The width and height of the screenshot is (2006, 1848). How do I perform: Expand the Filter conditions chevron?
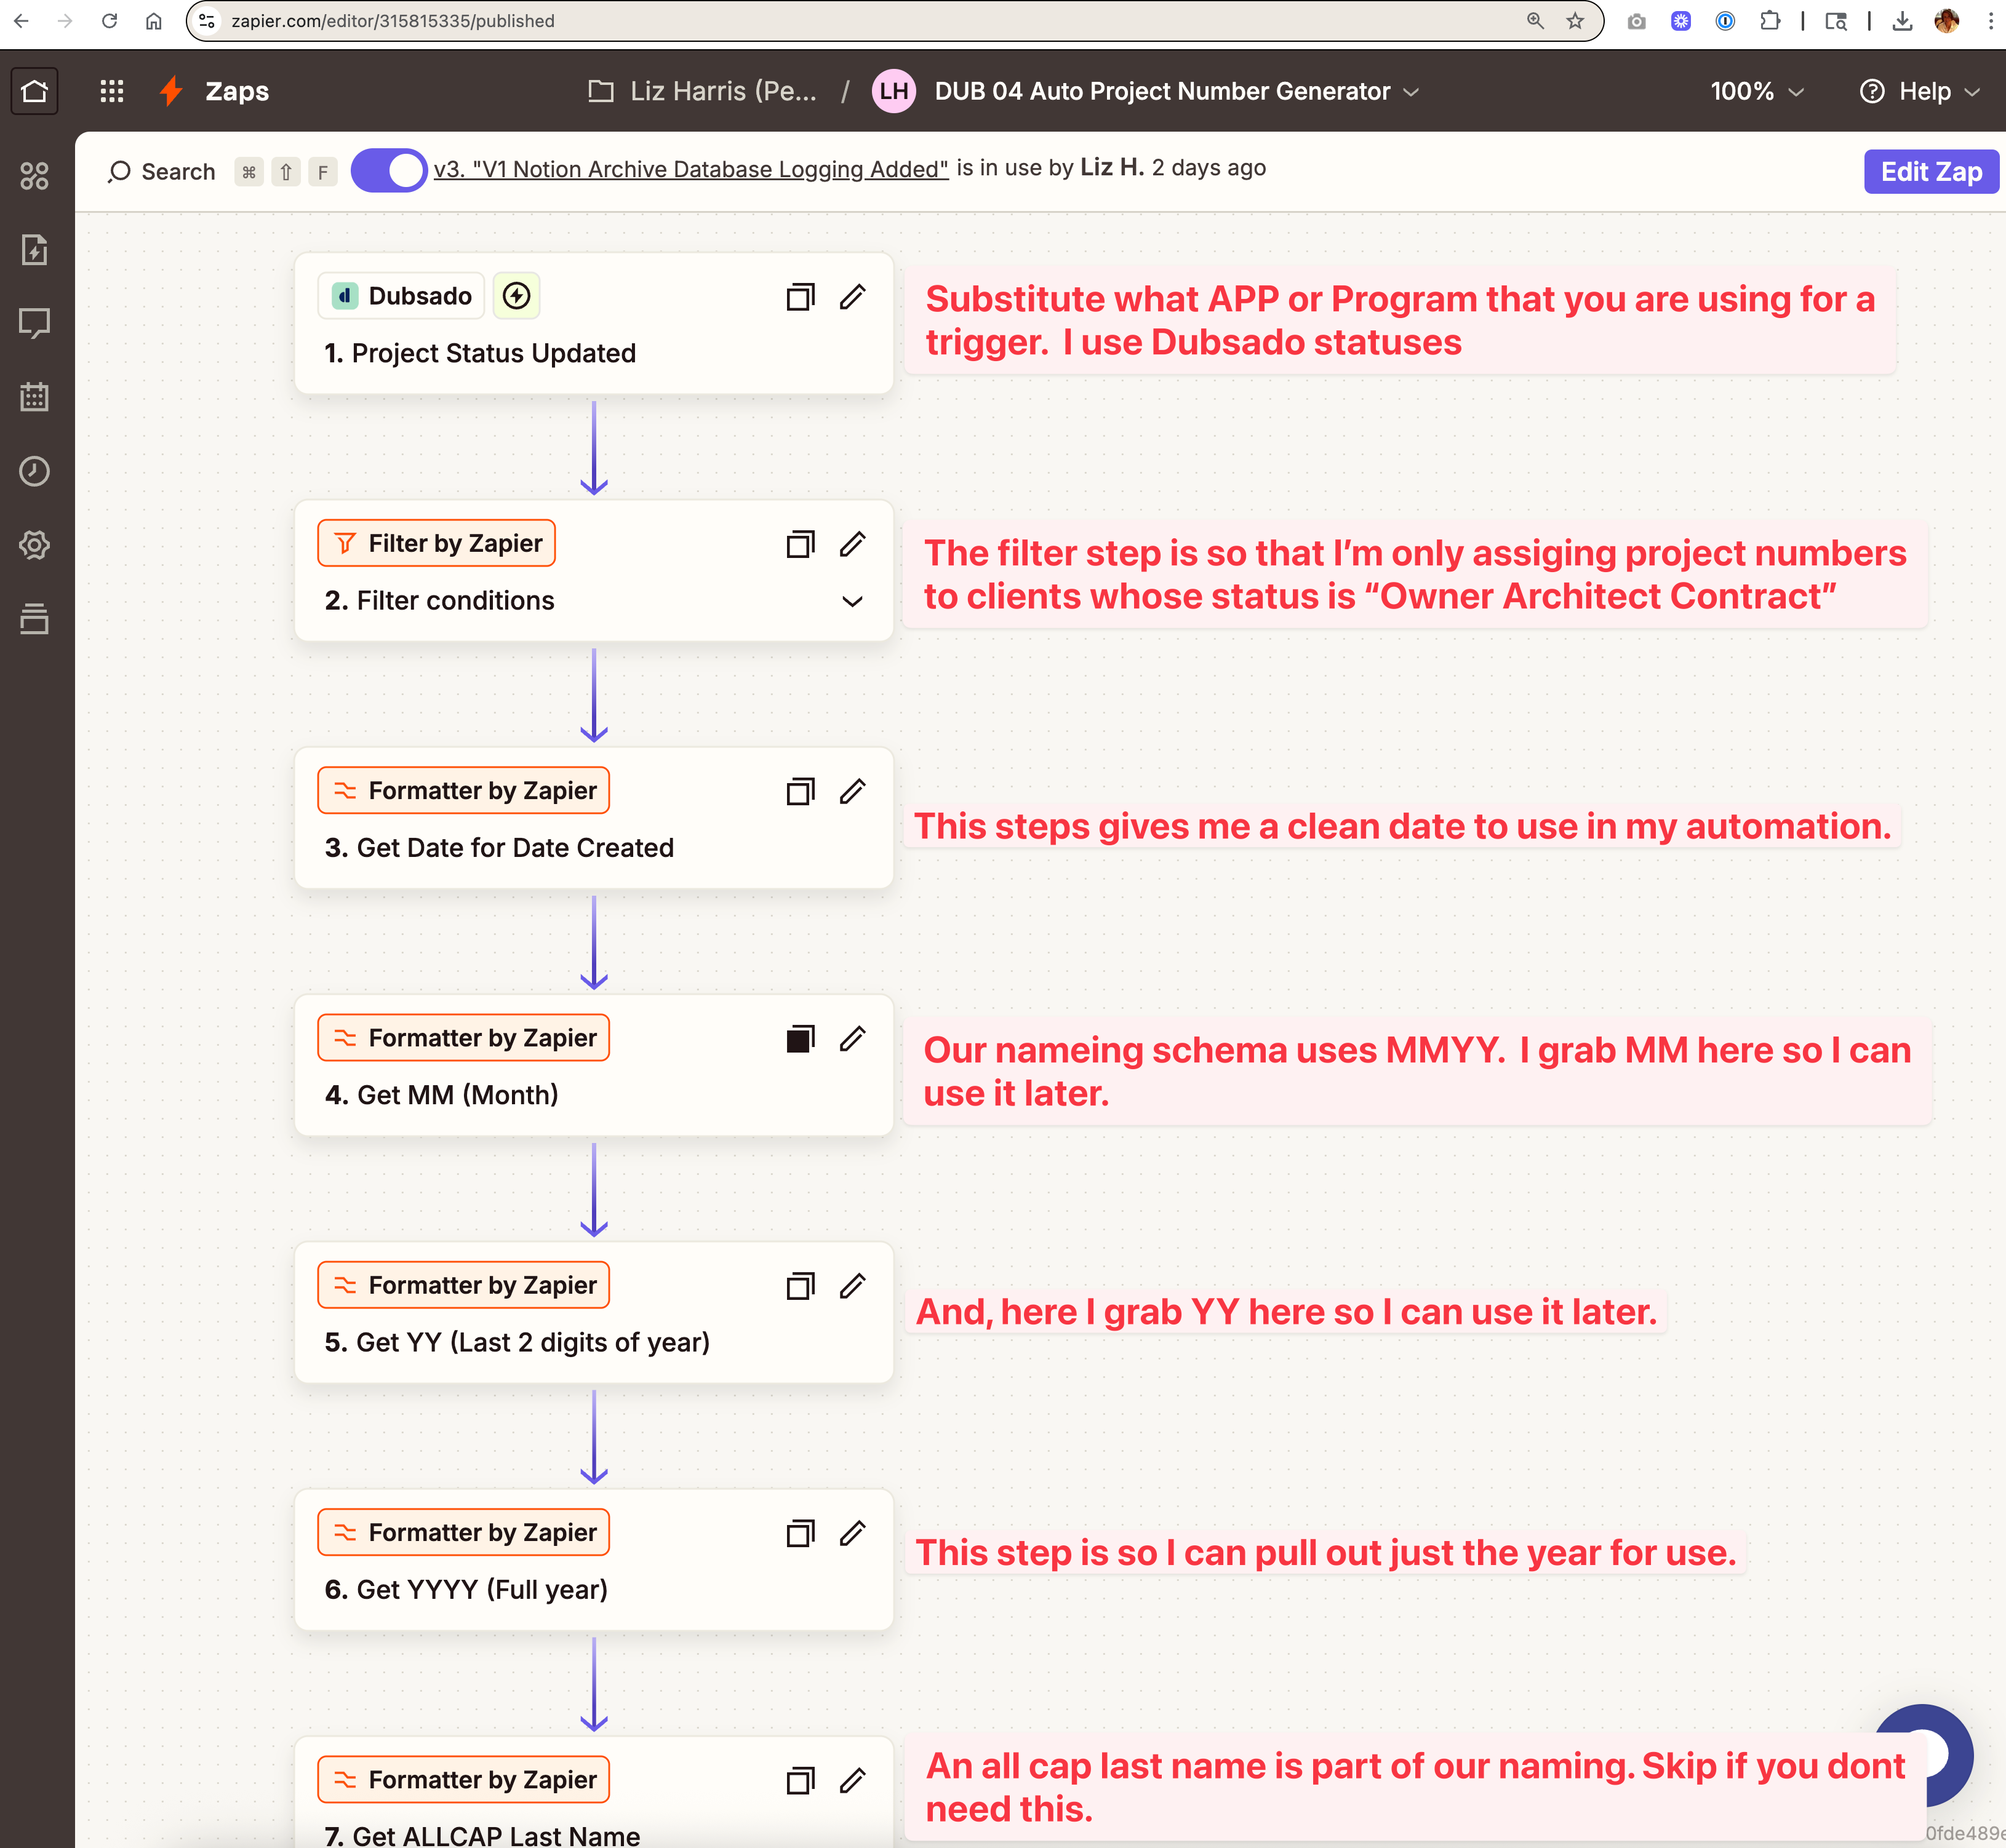coord(852,601)
